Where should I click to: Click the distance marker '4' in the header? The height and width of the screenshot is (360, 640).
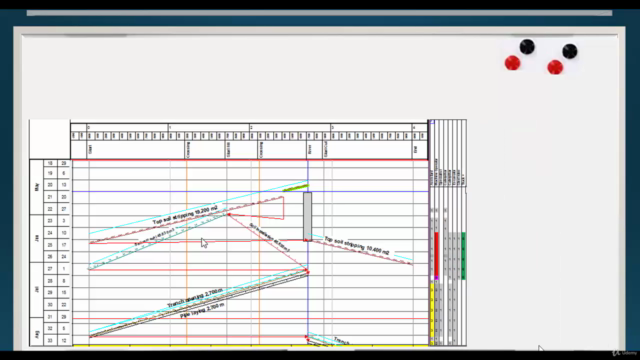click(413, 128)
